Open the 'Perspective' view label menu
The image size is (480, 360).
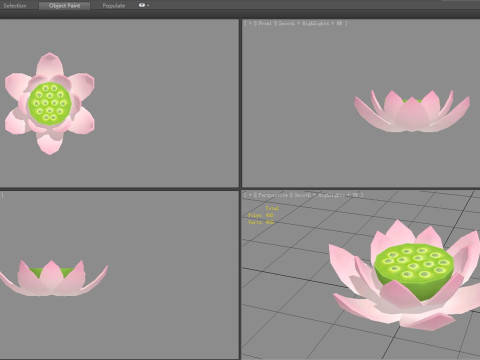click(273, 195)
